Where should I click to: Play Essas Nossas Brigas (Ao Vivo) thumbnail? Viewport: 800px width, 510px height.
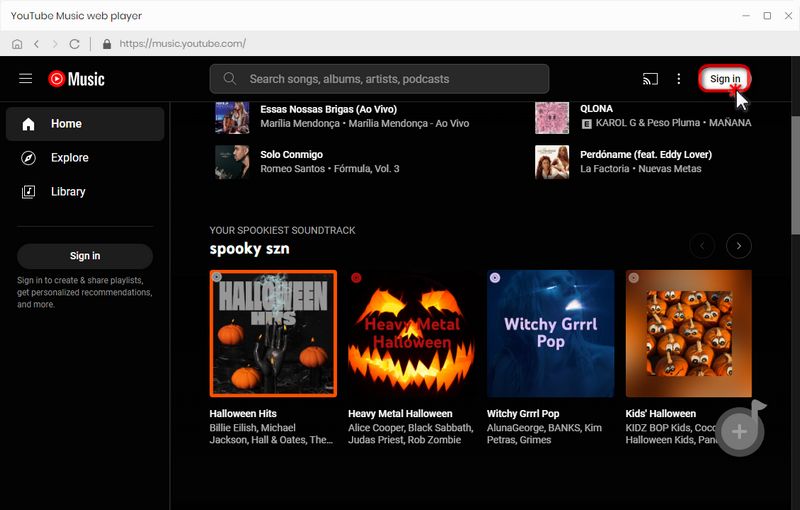point(232,117)
